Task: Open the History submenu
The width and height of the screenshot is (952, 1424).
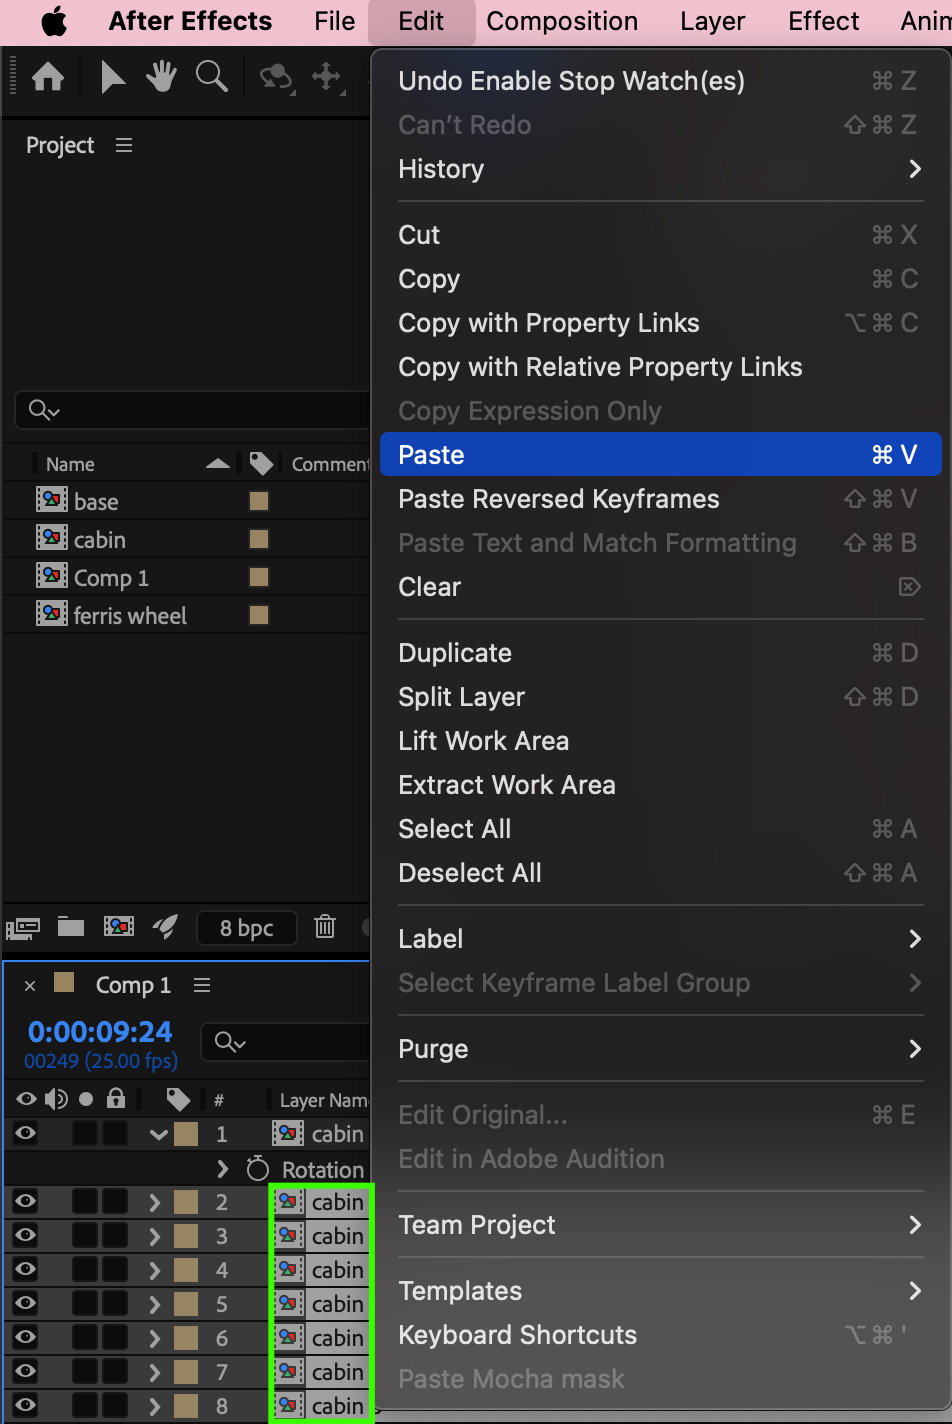Action: click(660, 169)
